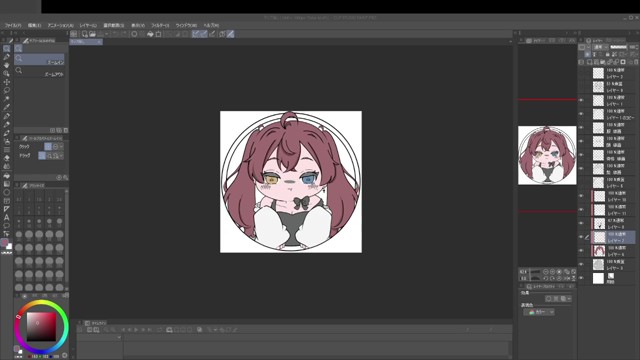Select the Eyedropper tool
Screen dimensions: 640x360
pyautogui.click(x=7, y=107)
